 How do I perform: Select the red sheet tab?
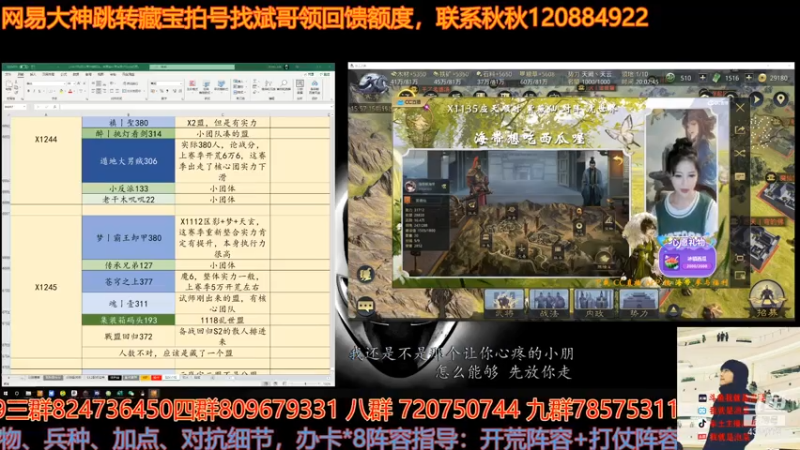click(x=156, y=378)
